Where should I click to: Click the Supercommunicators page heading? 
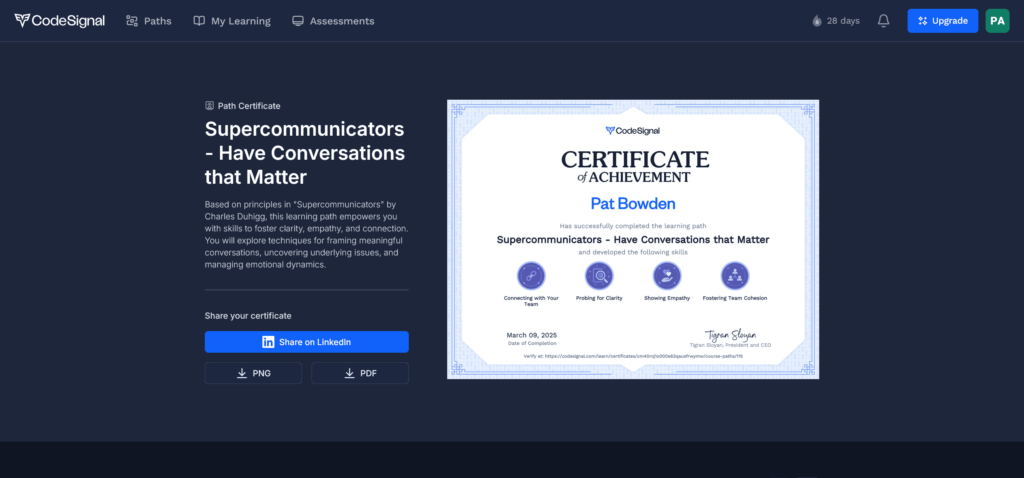click(x=305, y=153)
